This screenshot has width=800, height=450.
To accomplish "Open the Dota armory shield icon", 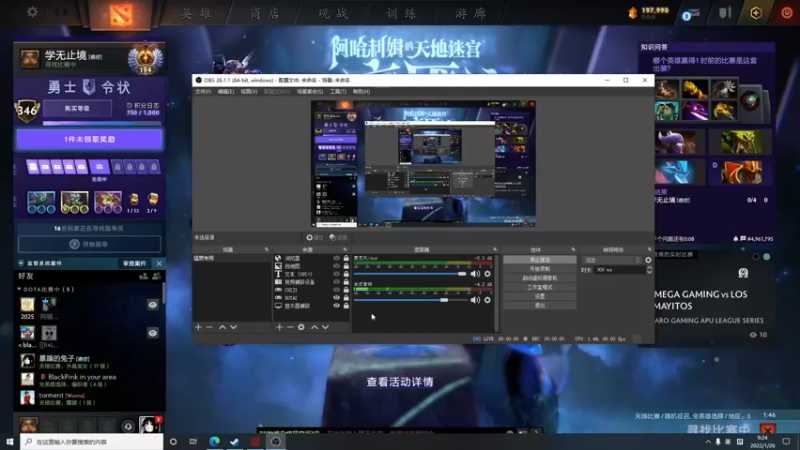I will pos(725,13).
